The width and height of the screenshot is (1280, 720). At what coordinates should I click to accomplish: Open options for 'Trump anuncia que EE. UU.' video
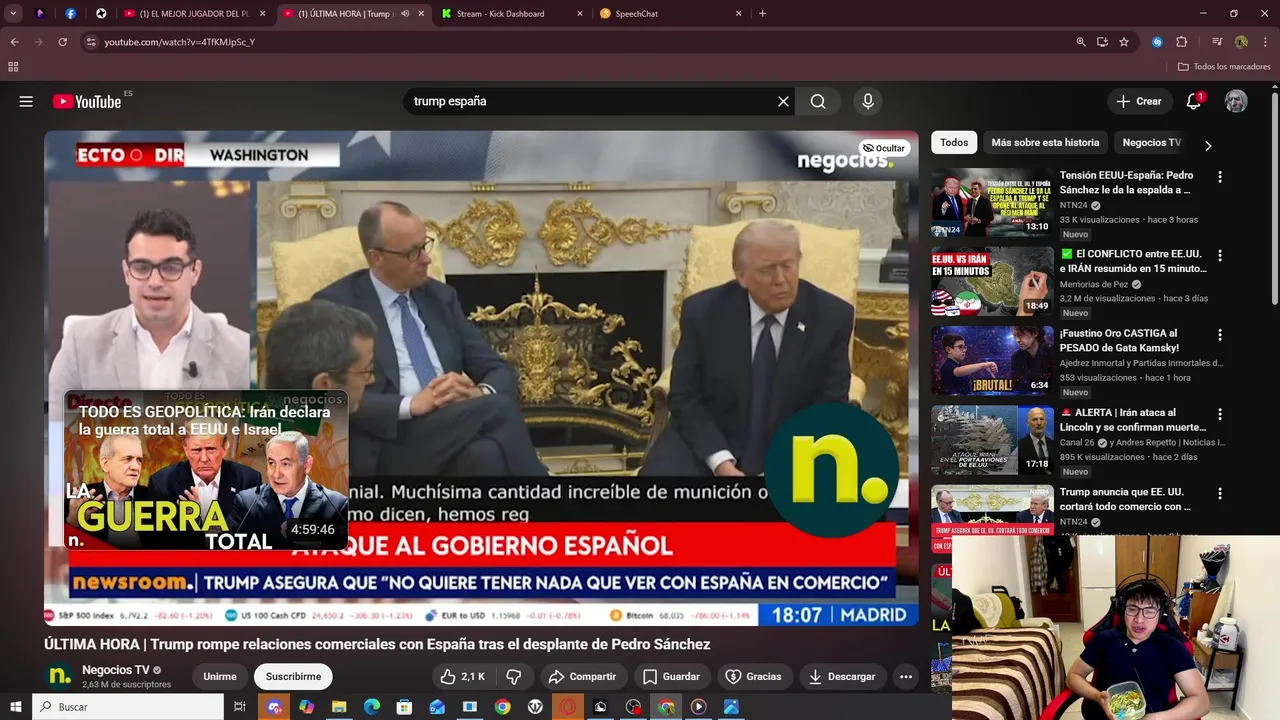click(1219, 493)
